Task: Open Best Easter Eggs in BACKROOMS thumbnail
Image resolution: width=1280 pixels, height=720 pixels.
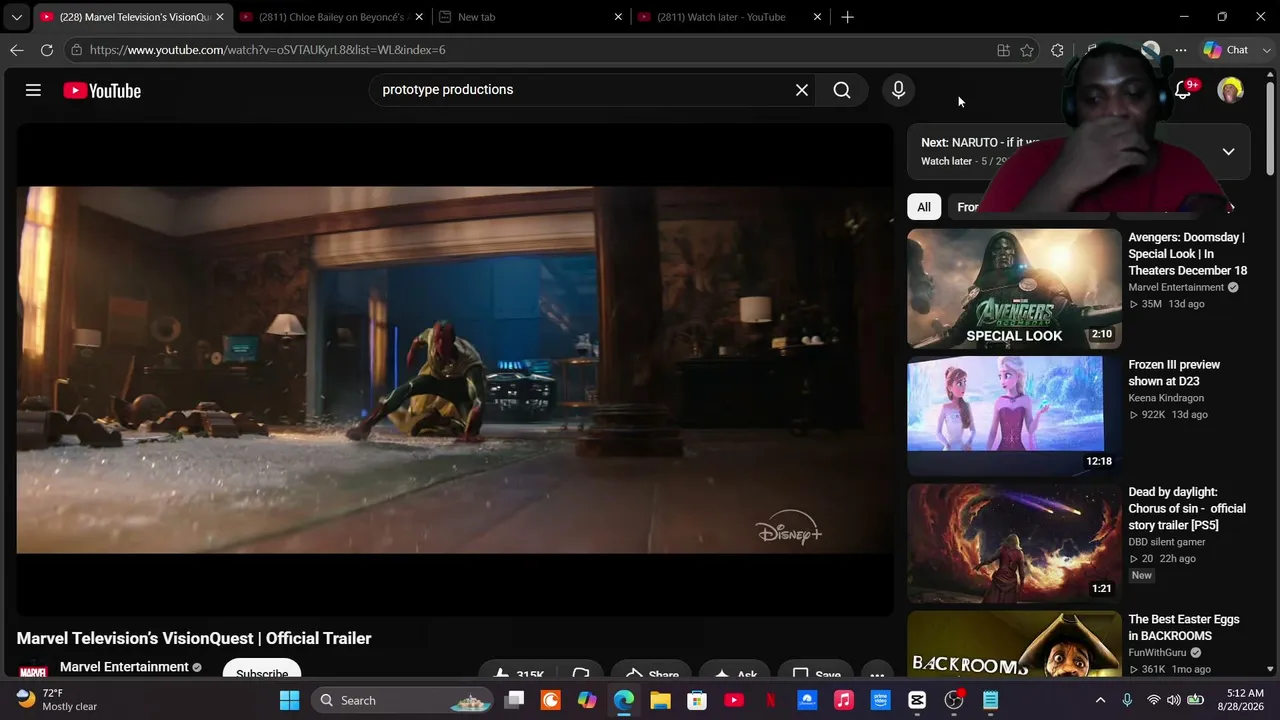Action: [x=1014, y=645]
